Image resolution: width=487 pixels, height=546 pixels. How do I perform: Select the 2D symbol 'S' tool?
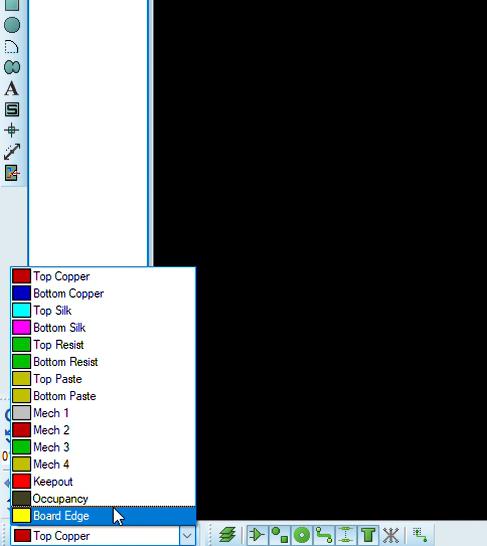pos(12,109)
